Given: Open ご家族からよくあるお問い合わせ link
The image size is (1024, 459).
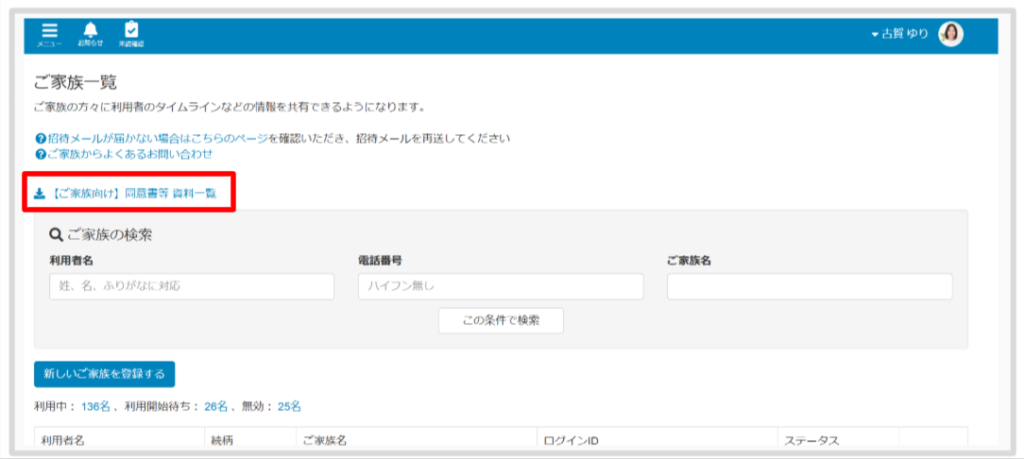Looking at the screenshot, I should [x=124, y=155].
